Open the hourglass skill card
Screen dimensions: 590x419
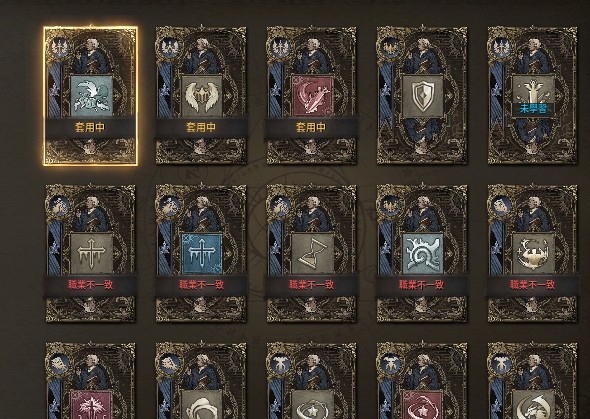[312, 253]
